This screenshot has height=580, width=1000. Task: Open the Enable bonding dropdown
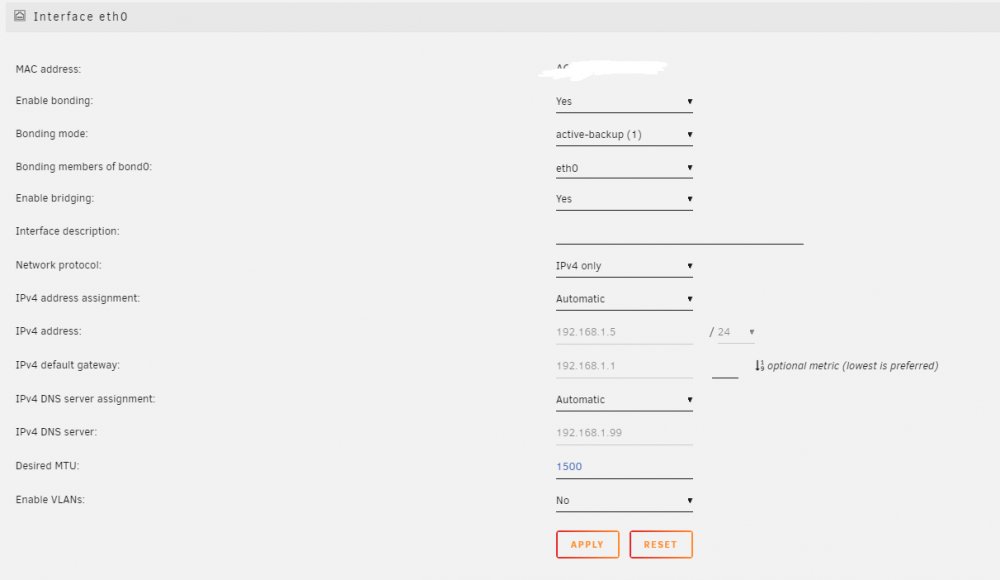click(x=624, y=101)
